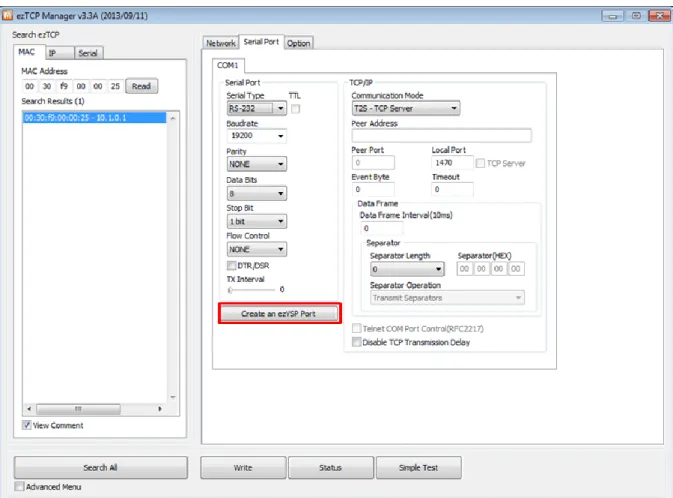Click search results scroll right arrow
The width and height of the screenshot is (673, 498).
[160, 409]
